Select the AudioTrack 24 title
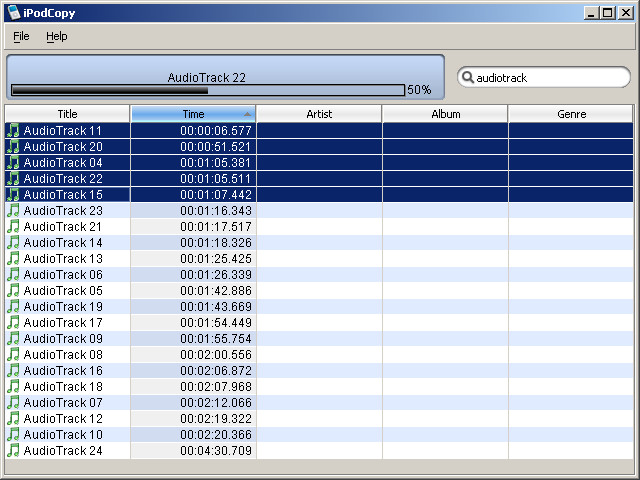The height and width of the screenshot is (480, 640). 63,451
